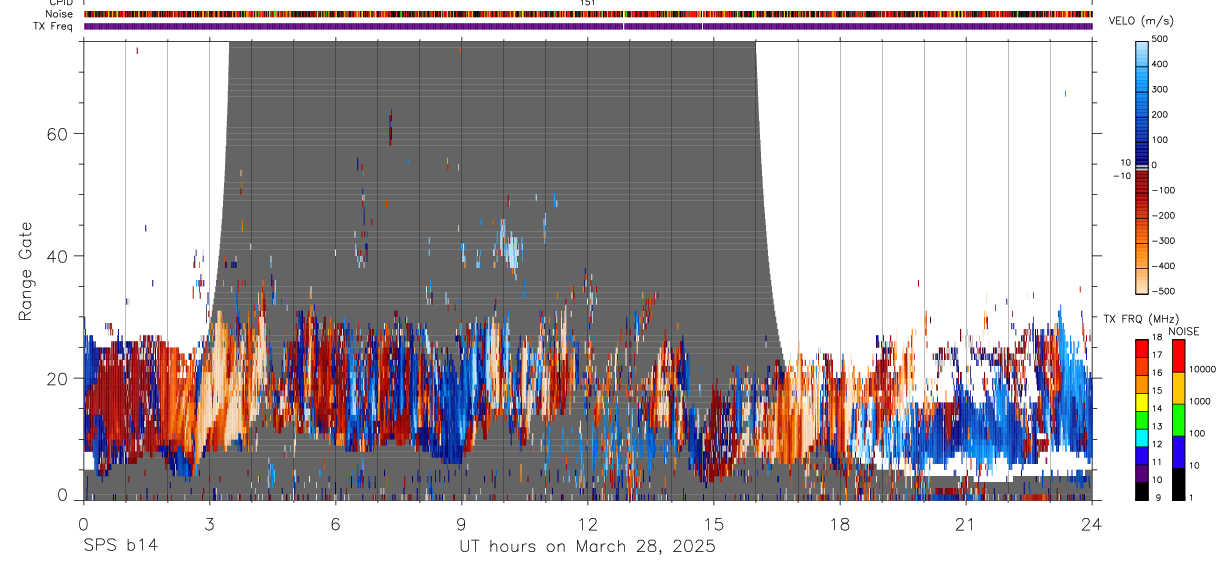The height and width of the screenshot is (567, 1228).
Task: Click the 10000 label on NOISE legend
Action: [1201, 369]
